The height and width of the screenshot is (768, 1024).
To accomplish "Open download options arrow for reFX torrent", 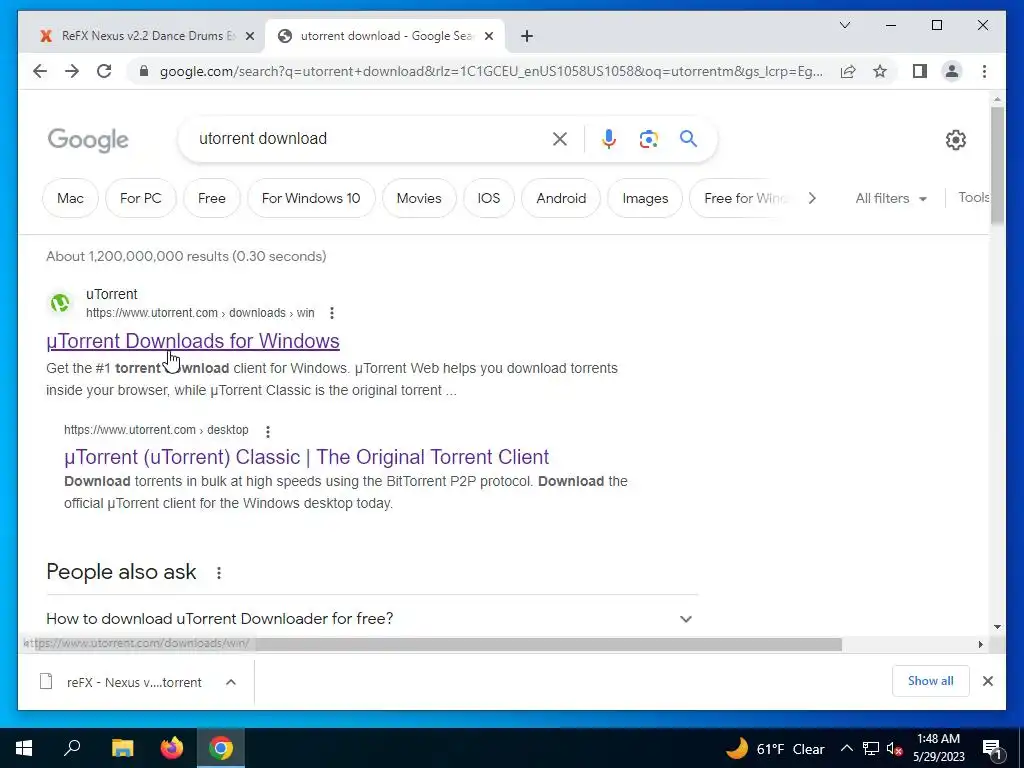I will coord(231,682).
